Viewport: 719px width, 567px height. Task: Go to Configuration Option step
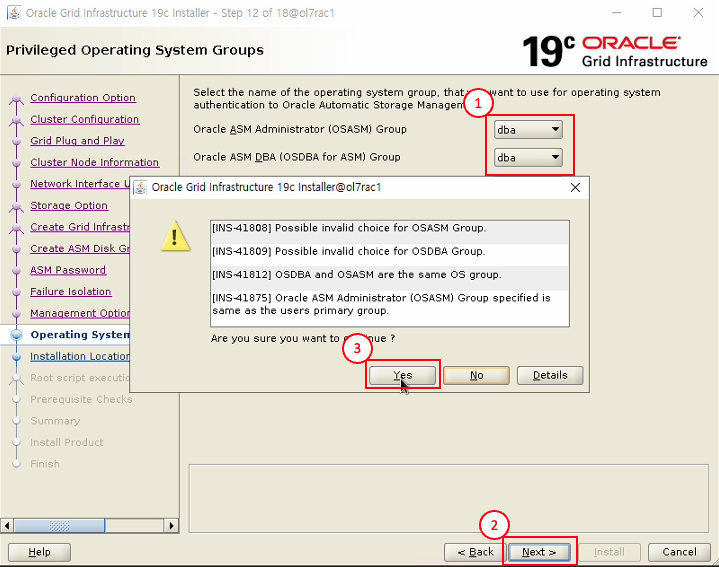(x=83, y=98)
